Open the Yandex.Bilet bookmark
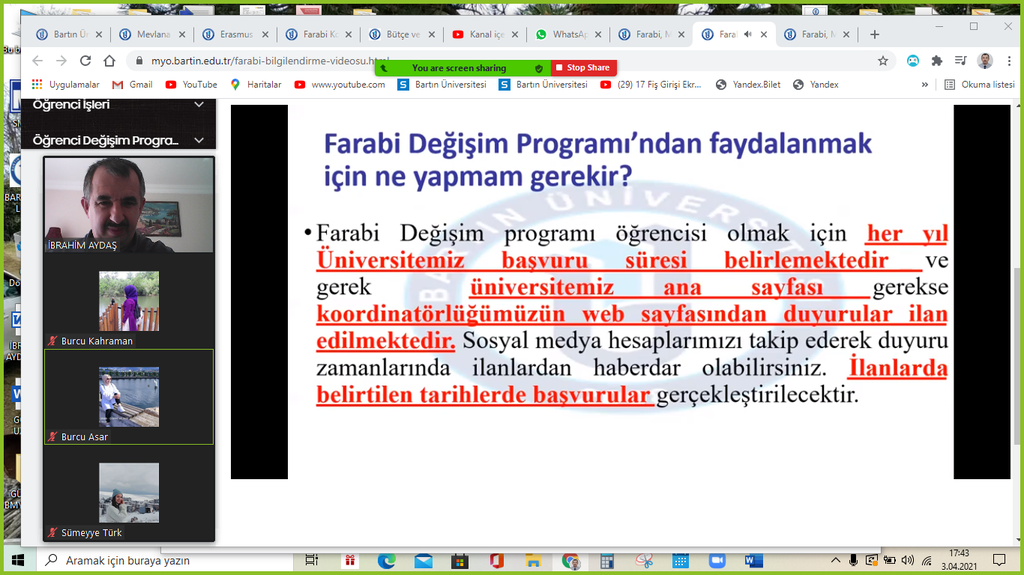This screenshot has width=1024, height=575. [x=748, y=84]
